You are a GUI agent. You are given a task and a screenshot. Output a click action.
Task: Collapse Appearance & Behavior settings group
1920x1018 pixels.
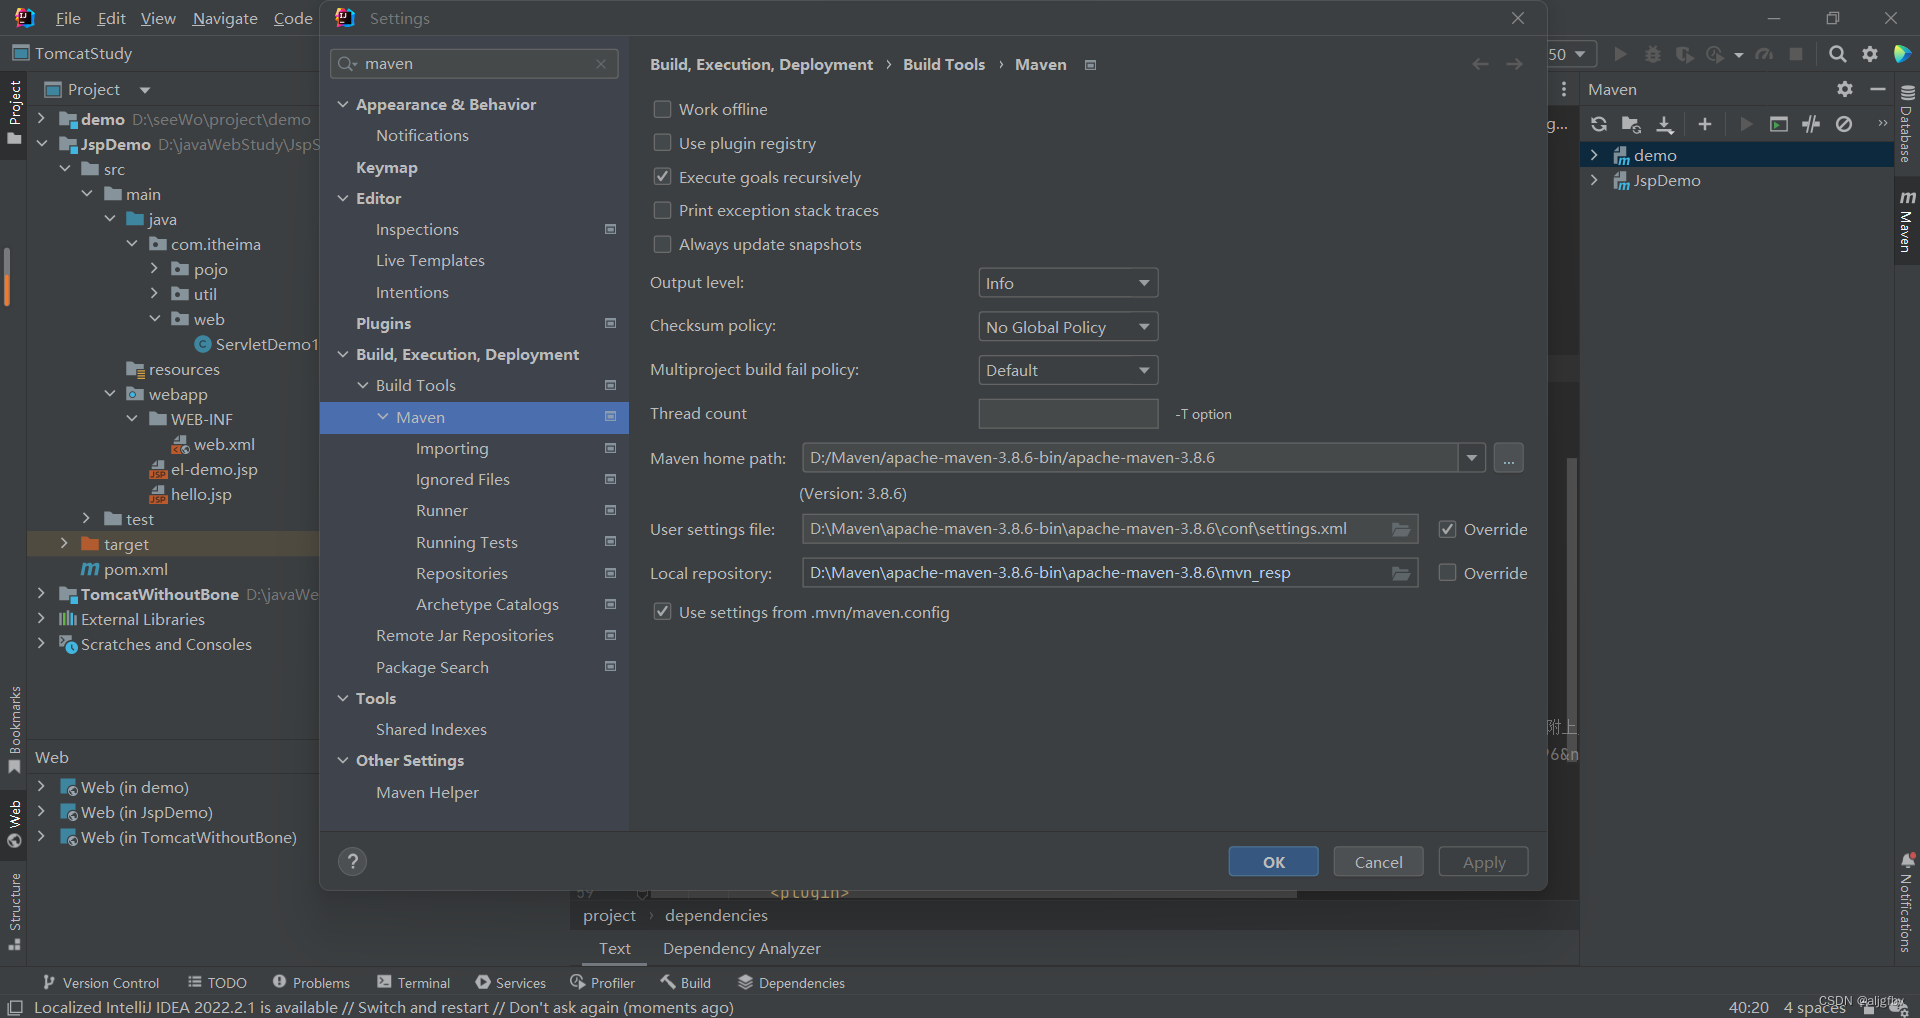343,104
